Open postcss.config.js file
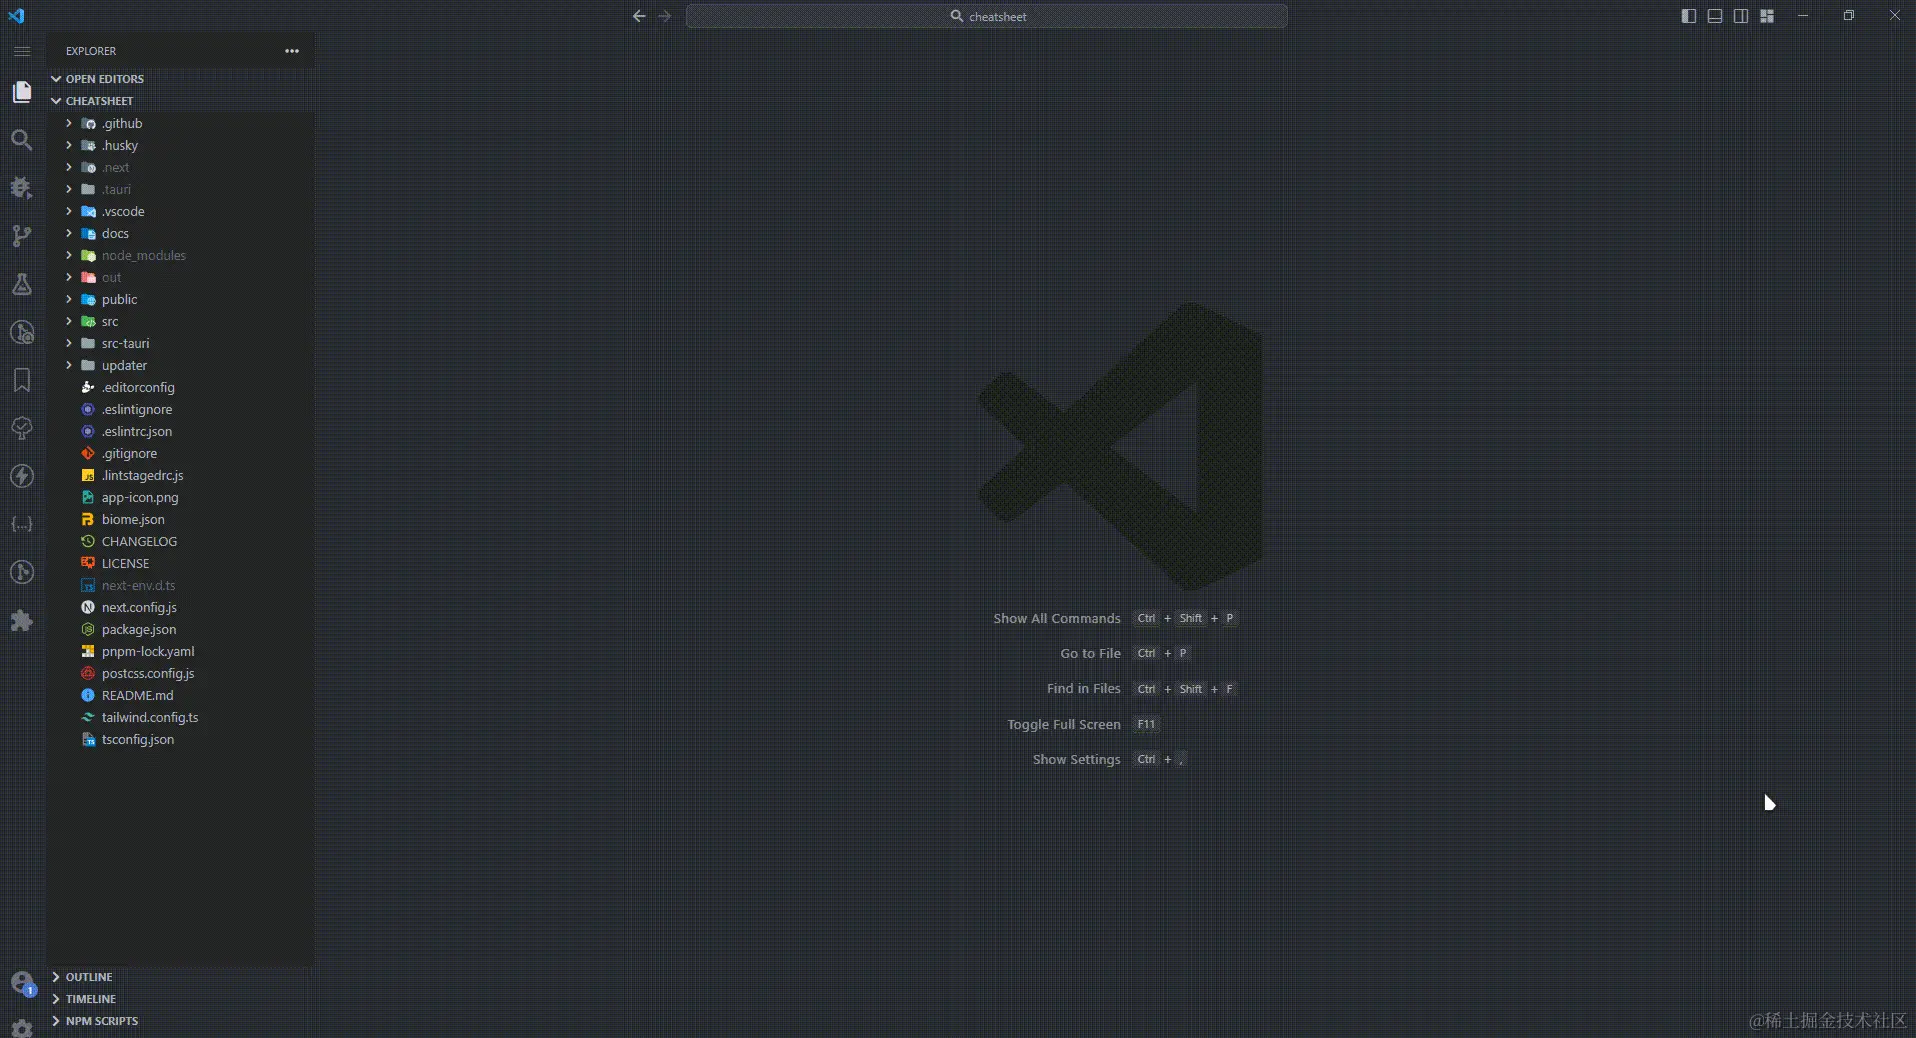This screenshot has height=1038, width=1916. (180, 673)
